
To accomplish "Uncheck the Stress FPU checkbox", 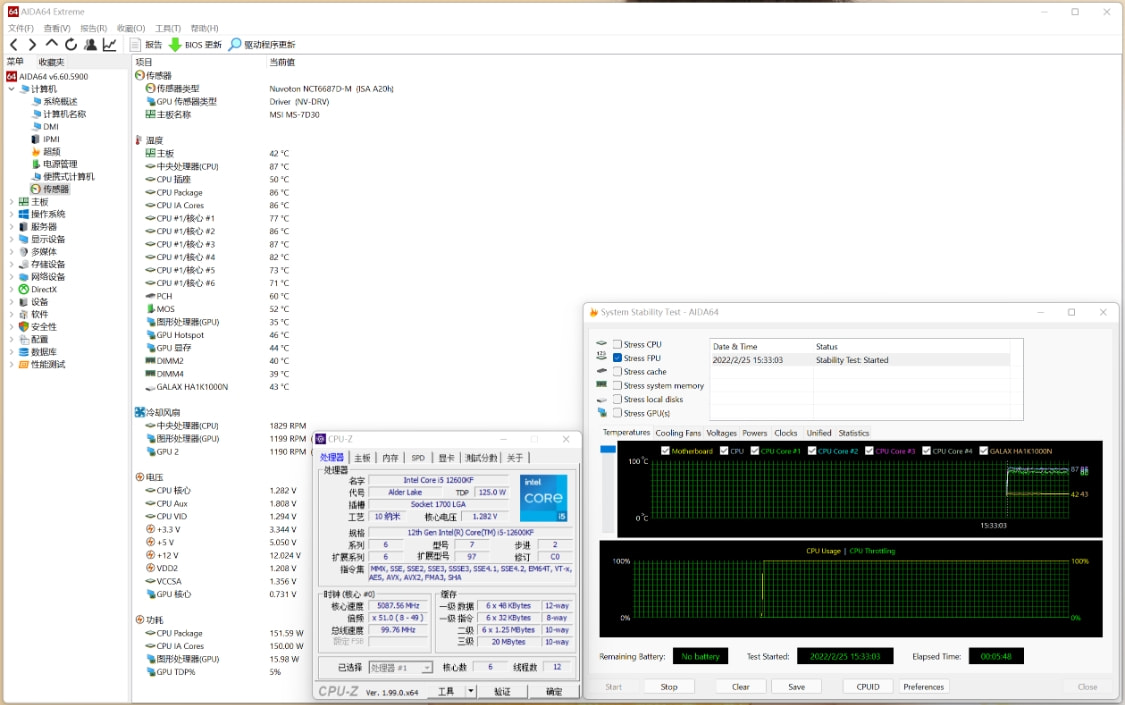I will [x=617, y=358].
